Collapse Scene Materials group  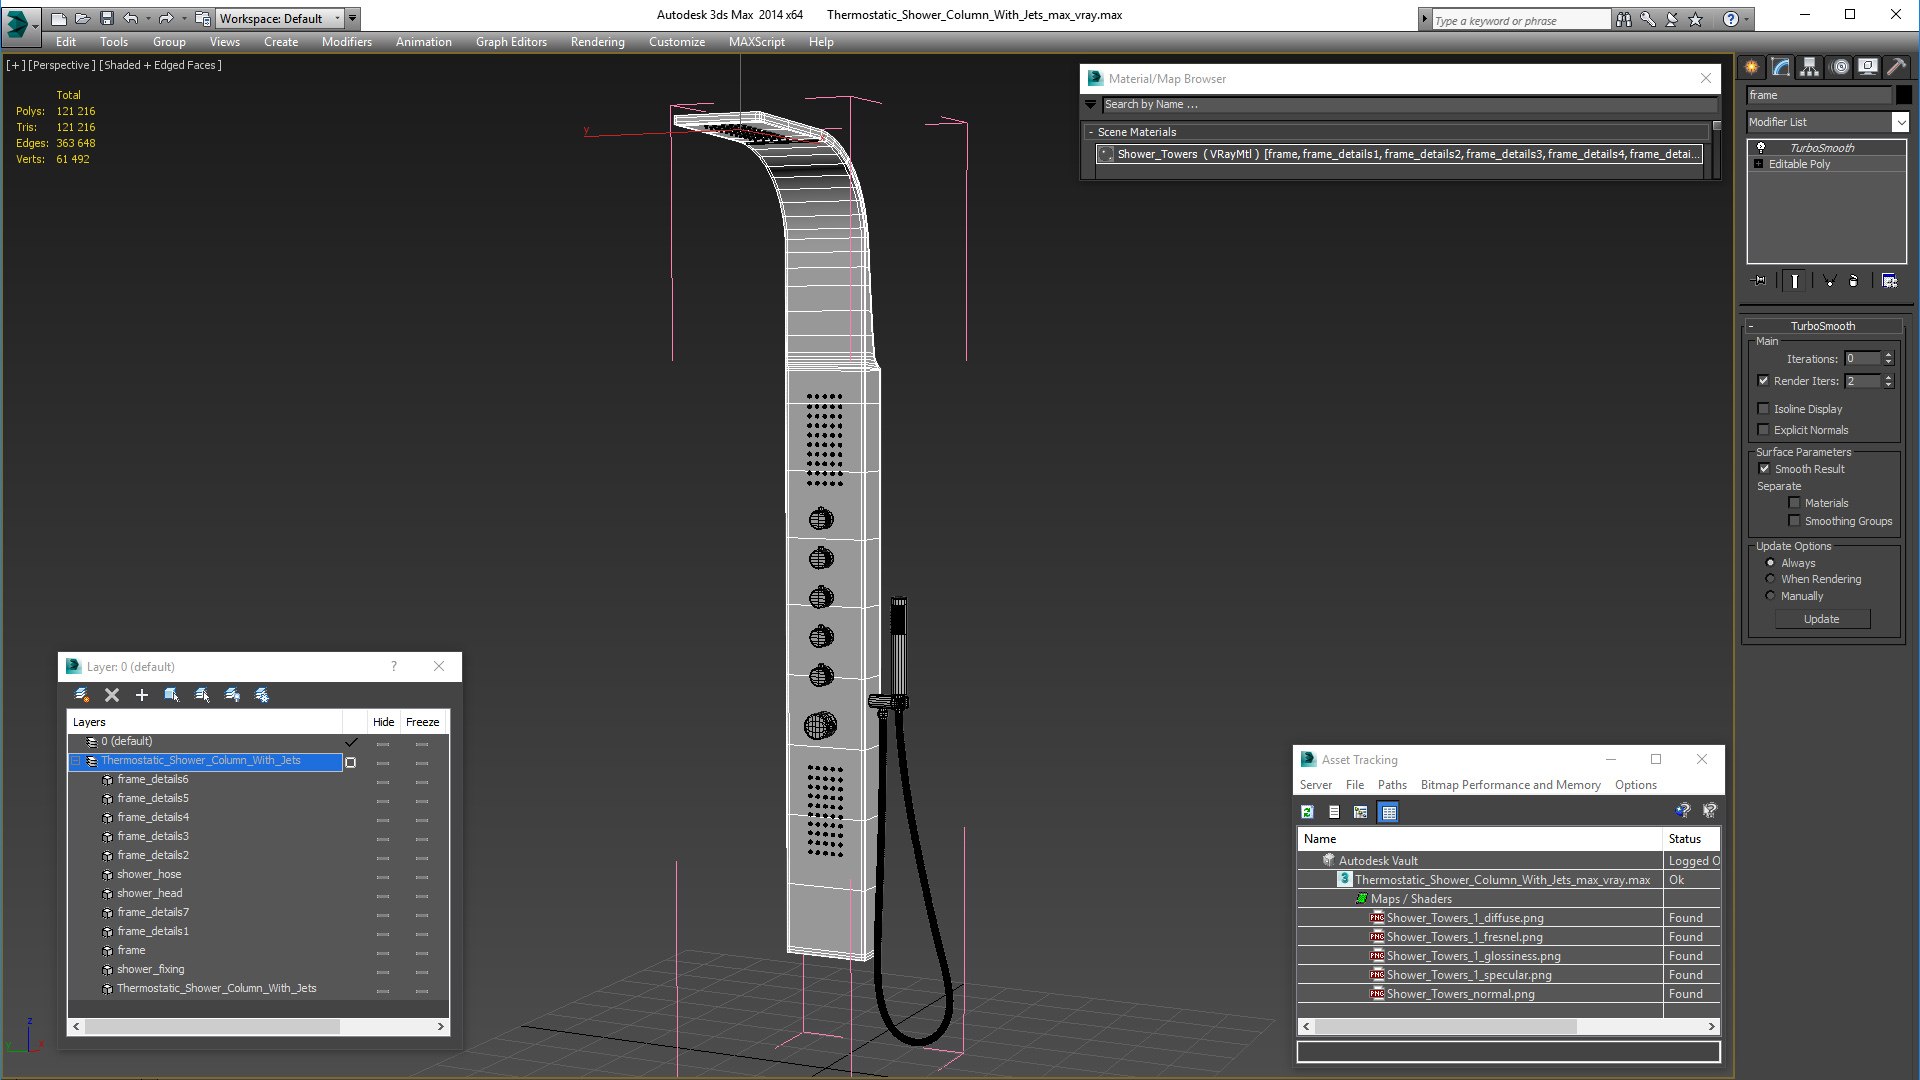tap(1090, 132)
